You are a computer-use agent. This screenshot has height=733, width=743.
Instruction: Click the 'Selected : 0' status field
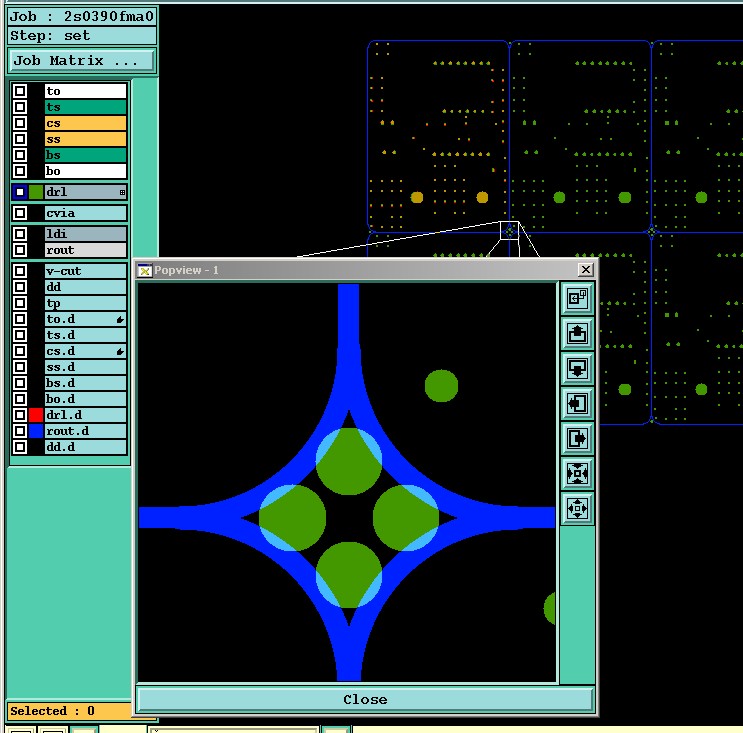(x=69, y=711)
